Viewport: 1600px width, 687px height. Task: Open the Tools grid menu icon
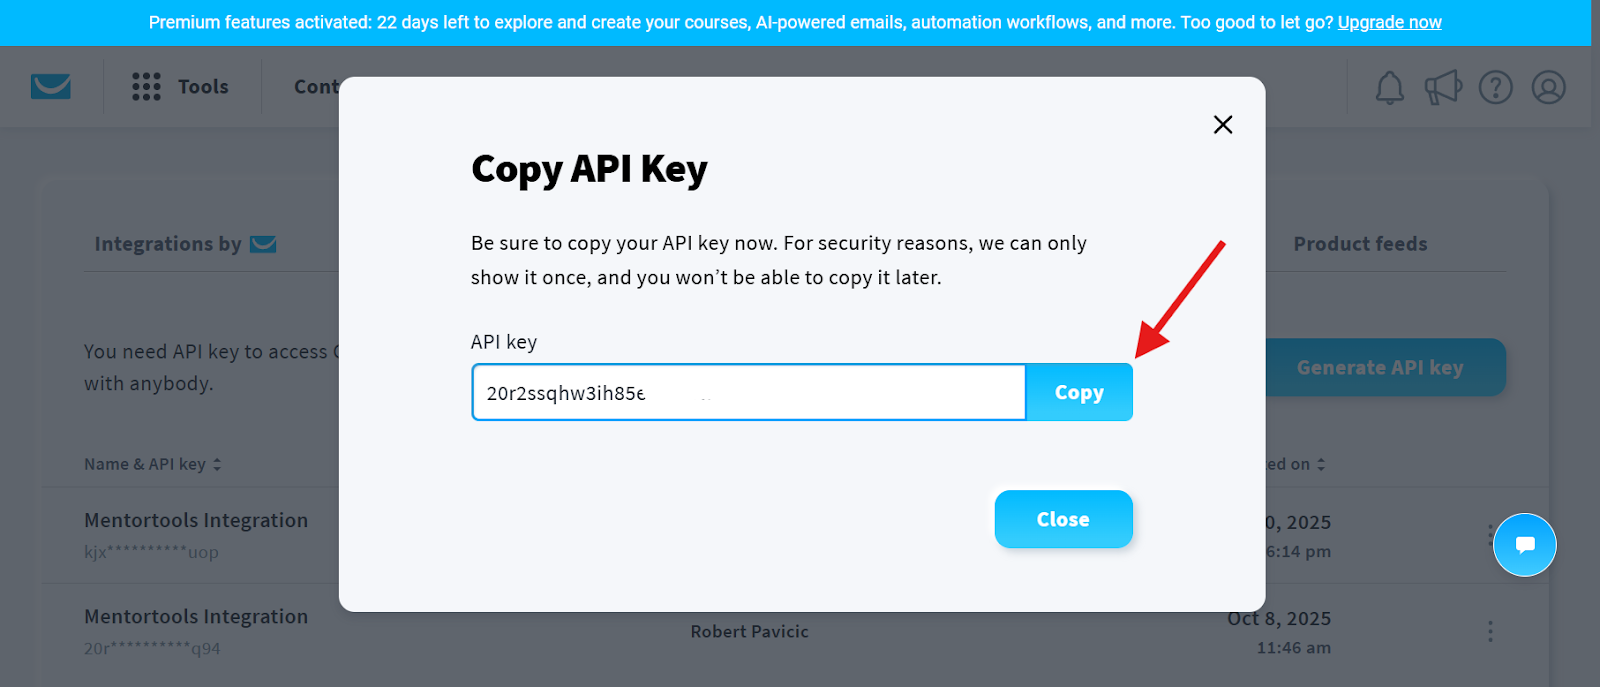click(x=146, y=87)
